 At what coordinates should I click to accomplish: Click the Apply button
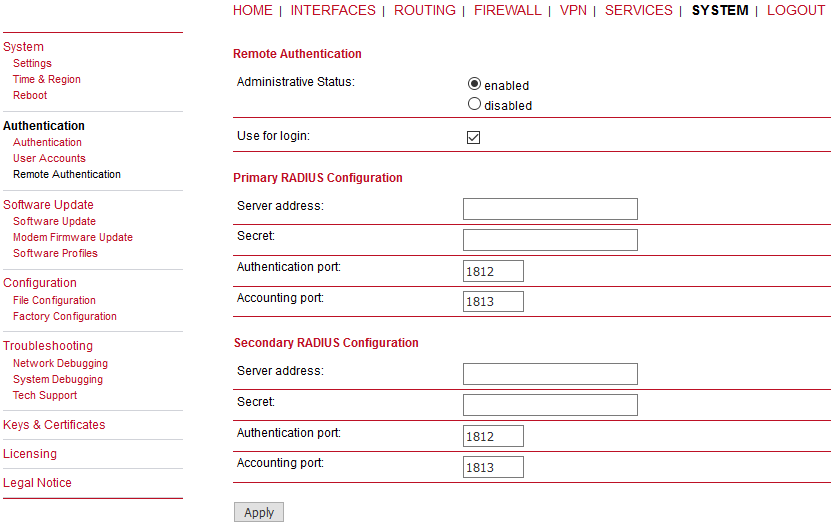(x=259, y=512)
